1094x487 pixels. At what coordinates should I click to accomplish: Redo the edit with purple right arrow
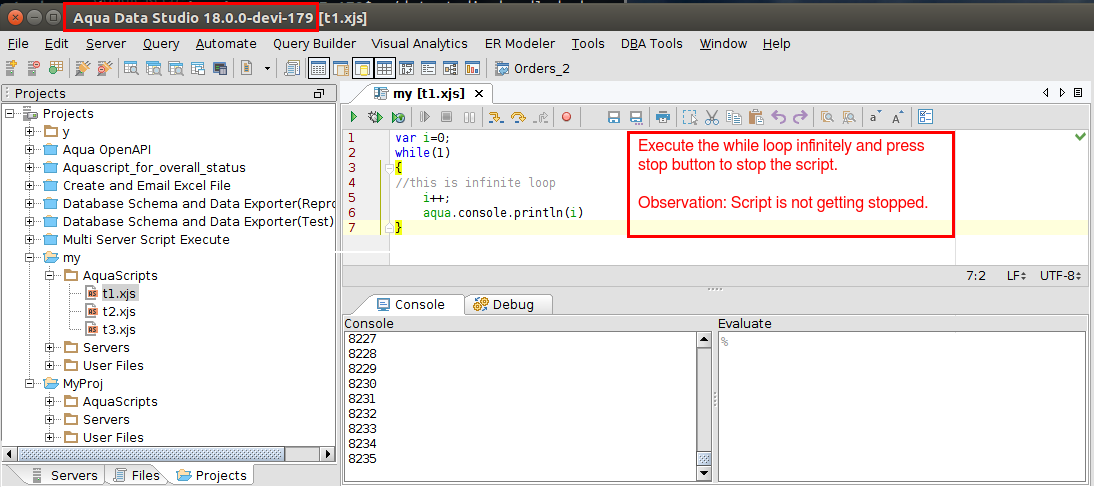[800, 117]
